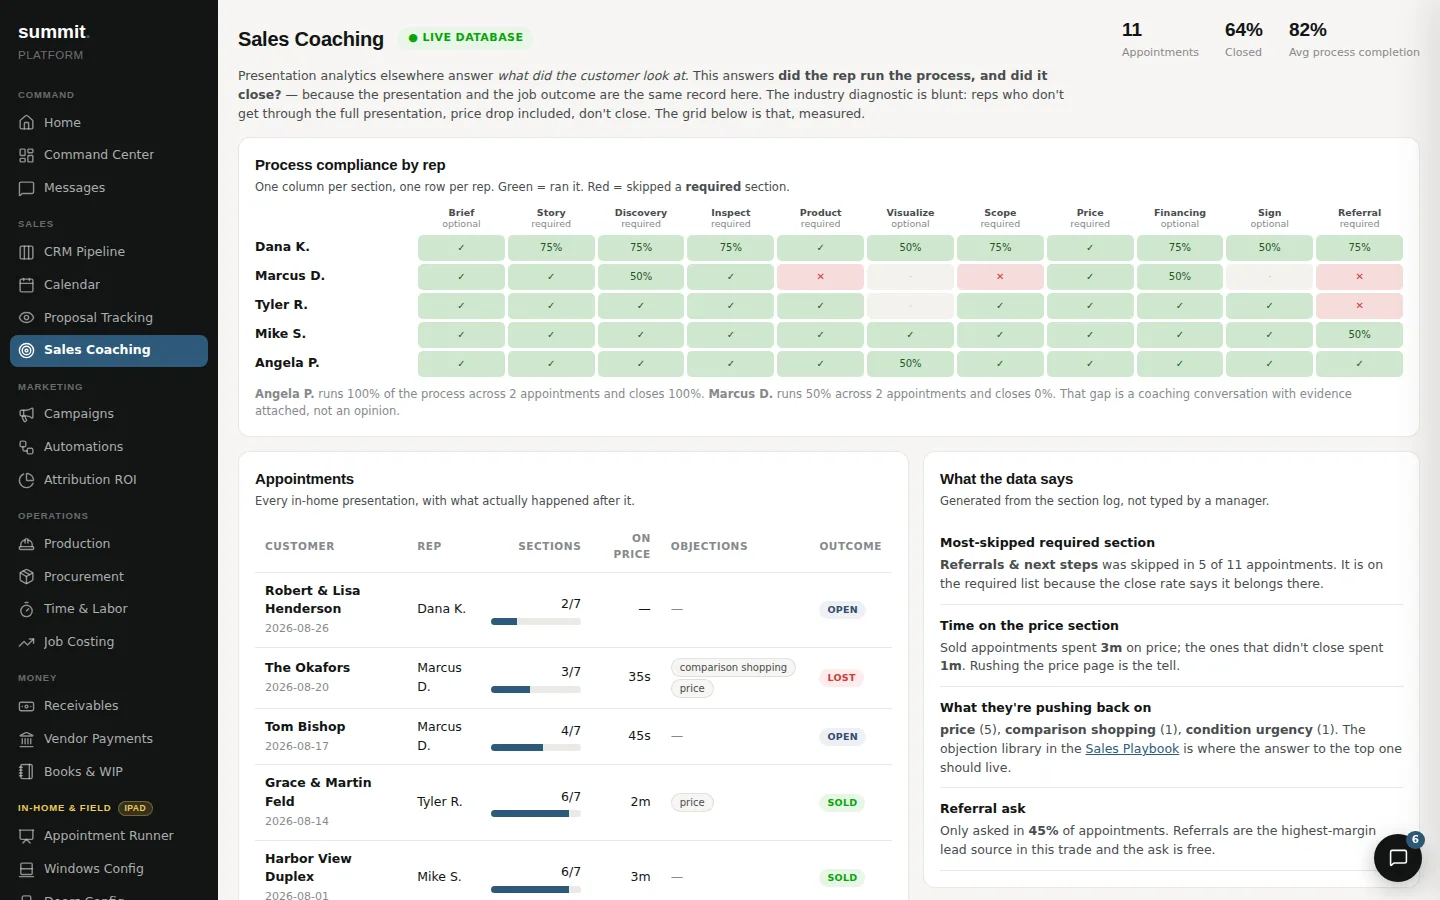Click Marcus D. red Product cell
The image size is (1440, 900).
820,276
